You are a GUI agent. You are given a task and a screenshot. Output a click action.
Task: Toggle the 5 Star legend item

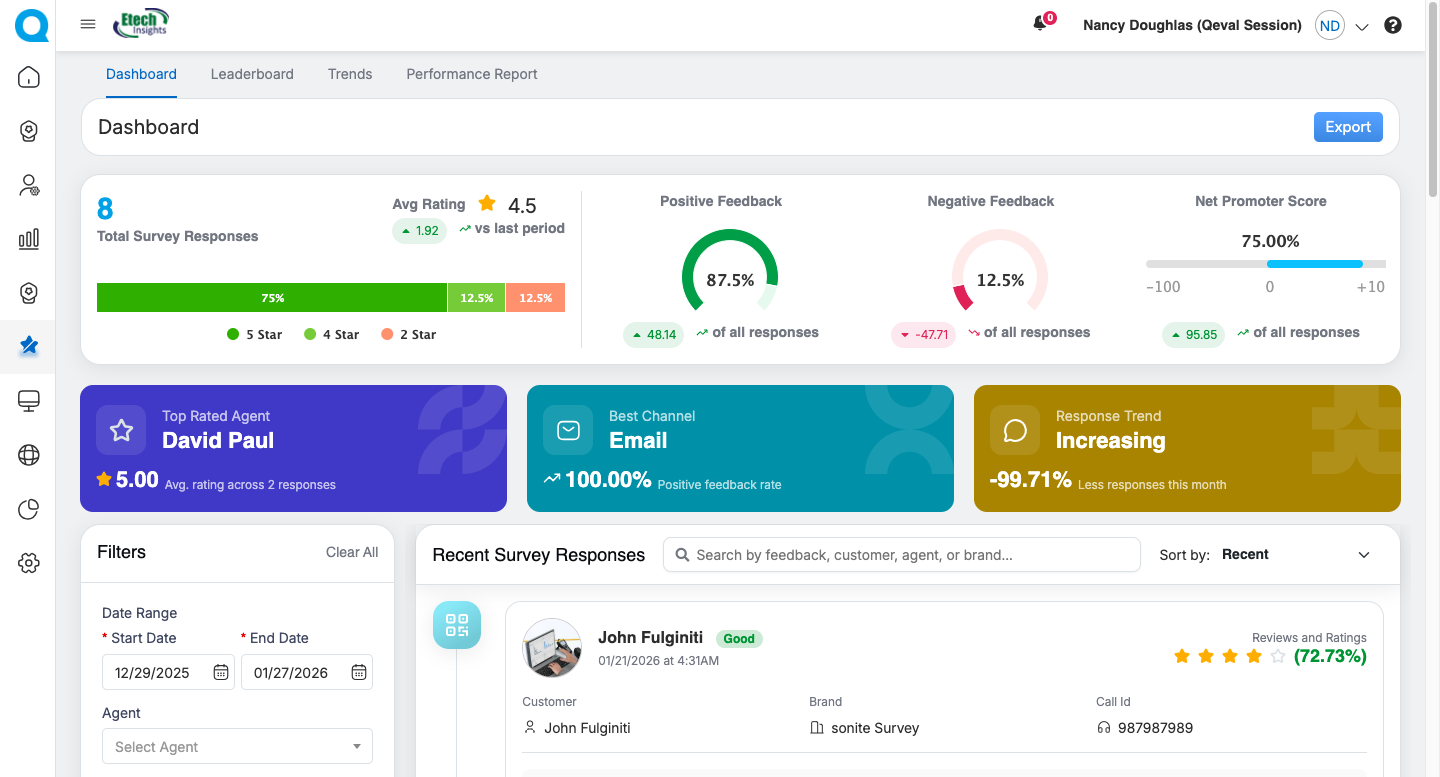coord(255,335)
